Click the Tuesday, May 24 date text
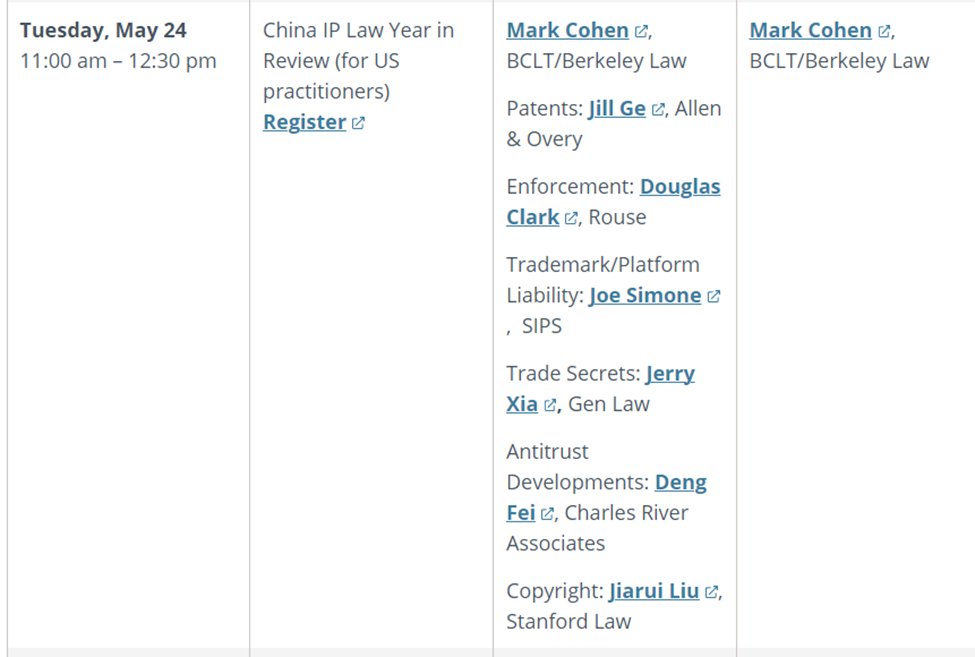This screenshot has height=657, width=975. pos(103,31)
